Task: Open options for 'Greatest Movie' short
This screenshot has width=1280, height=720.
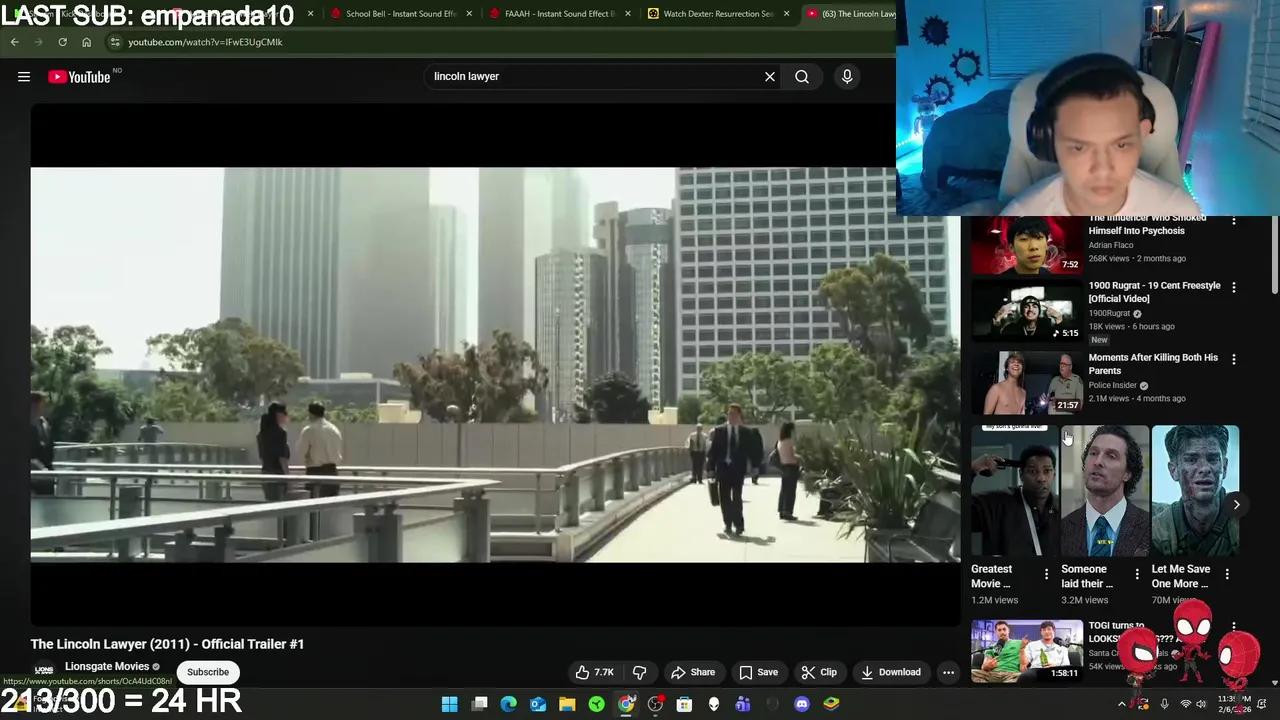Action: pyautogui.click(x=1046, y=574)
